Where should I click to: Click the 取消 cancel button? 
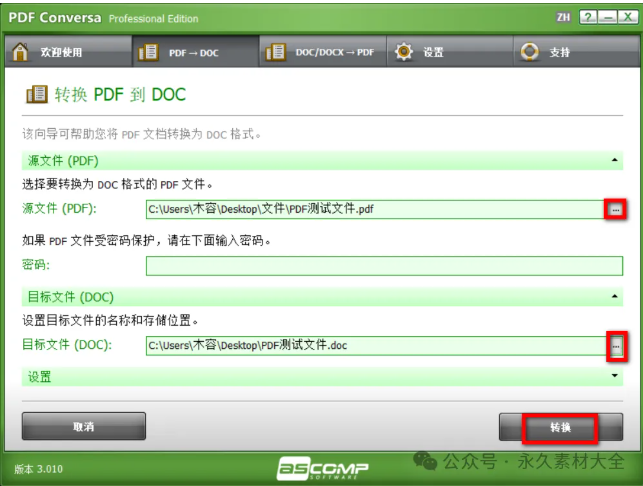click(x=84, y=427)
